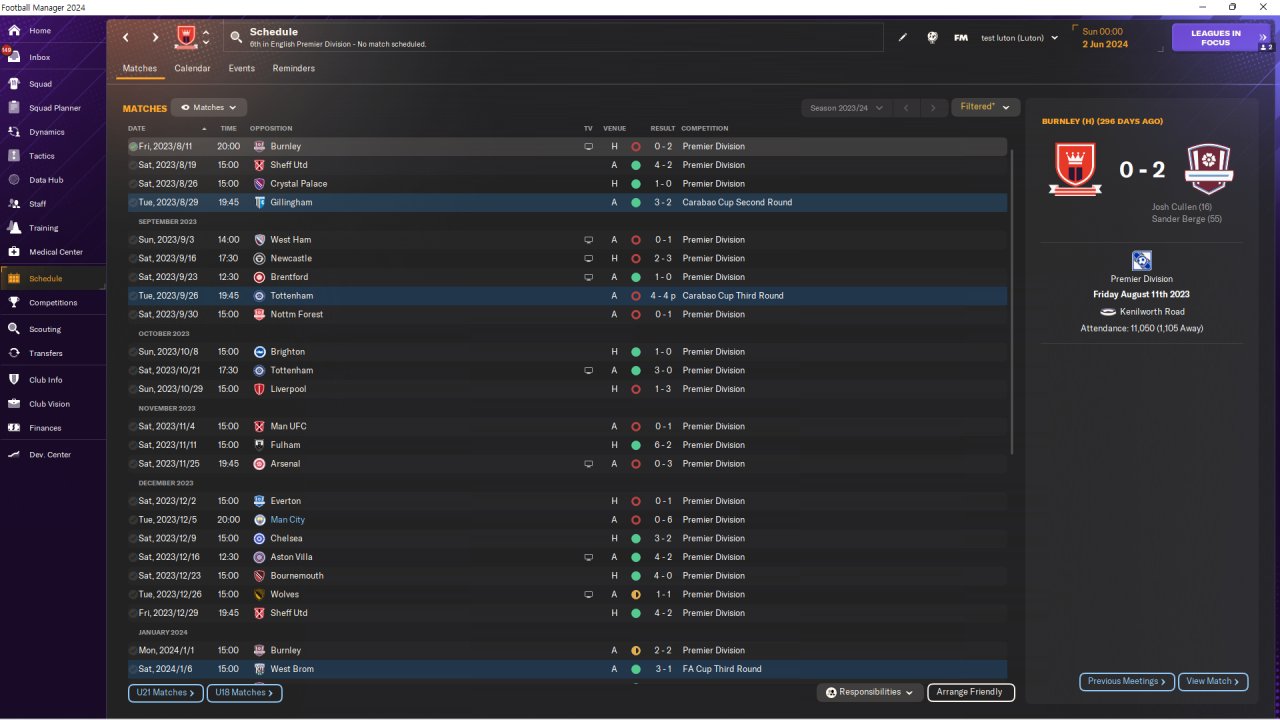Open Schedule in the sidebar
1280x720 pixels.
(x=46, y=278)
